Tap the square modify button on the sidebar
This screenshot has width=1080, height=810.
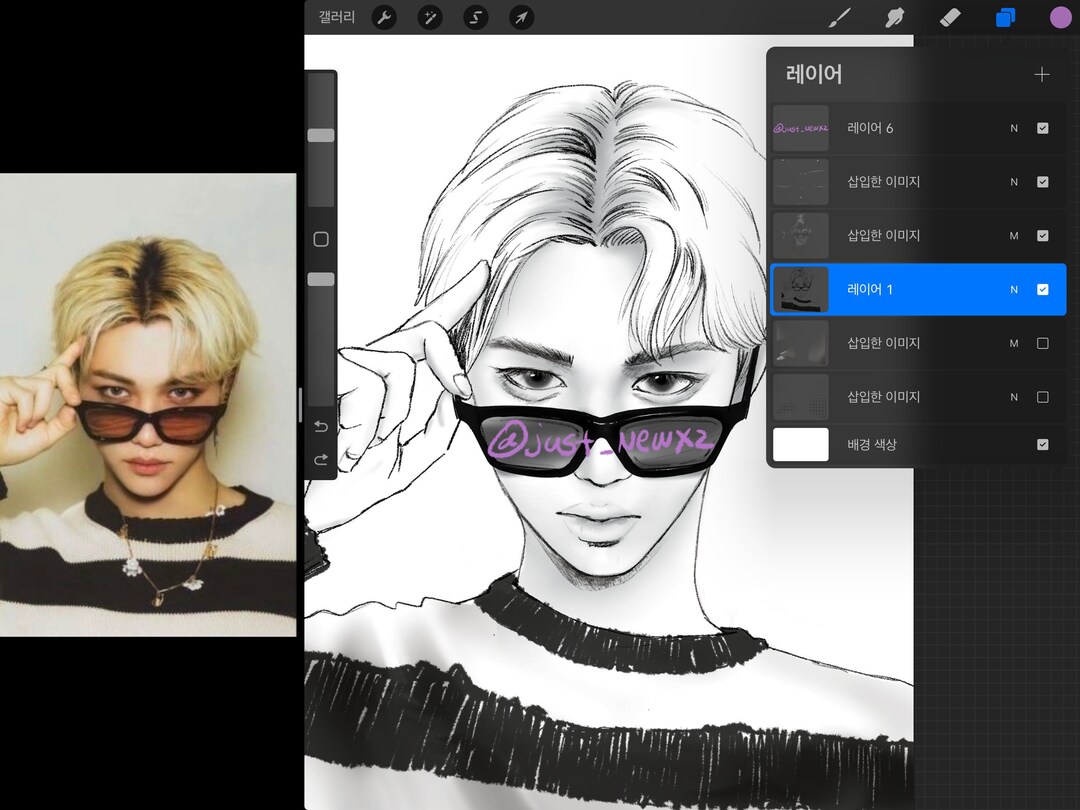(x=320, y=238)
